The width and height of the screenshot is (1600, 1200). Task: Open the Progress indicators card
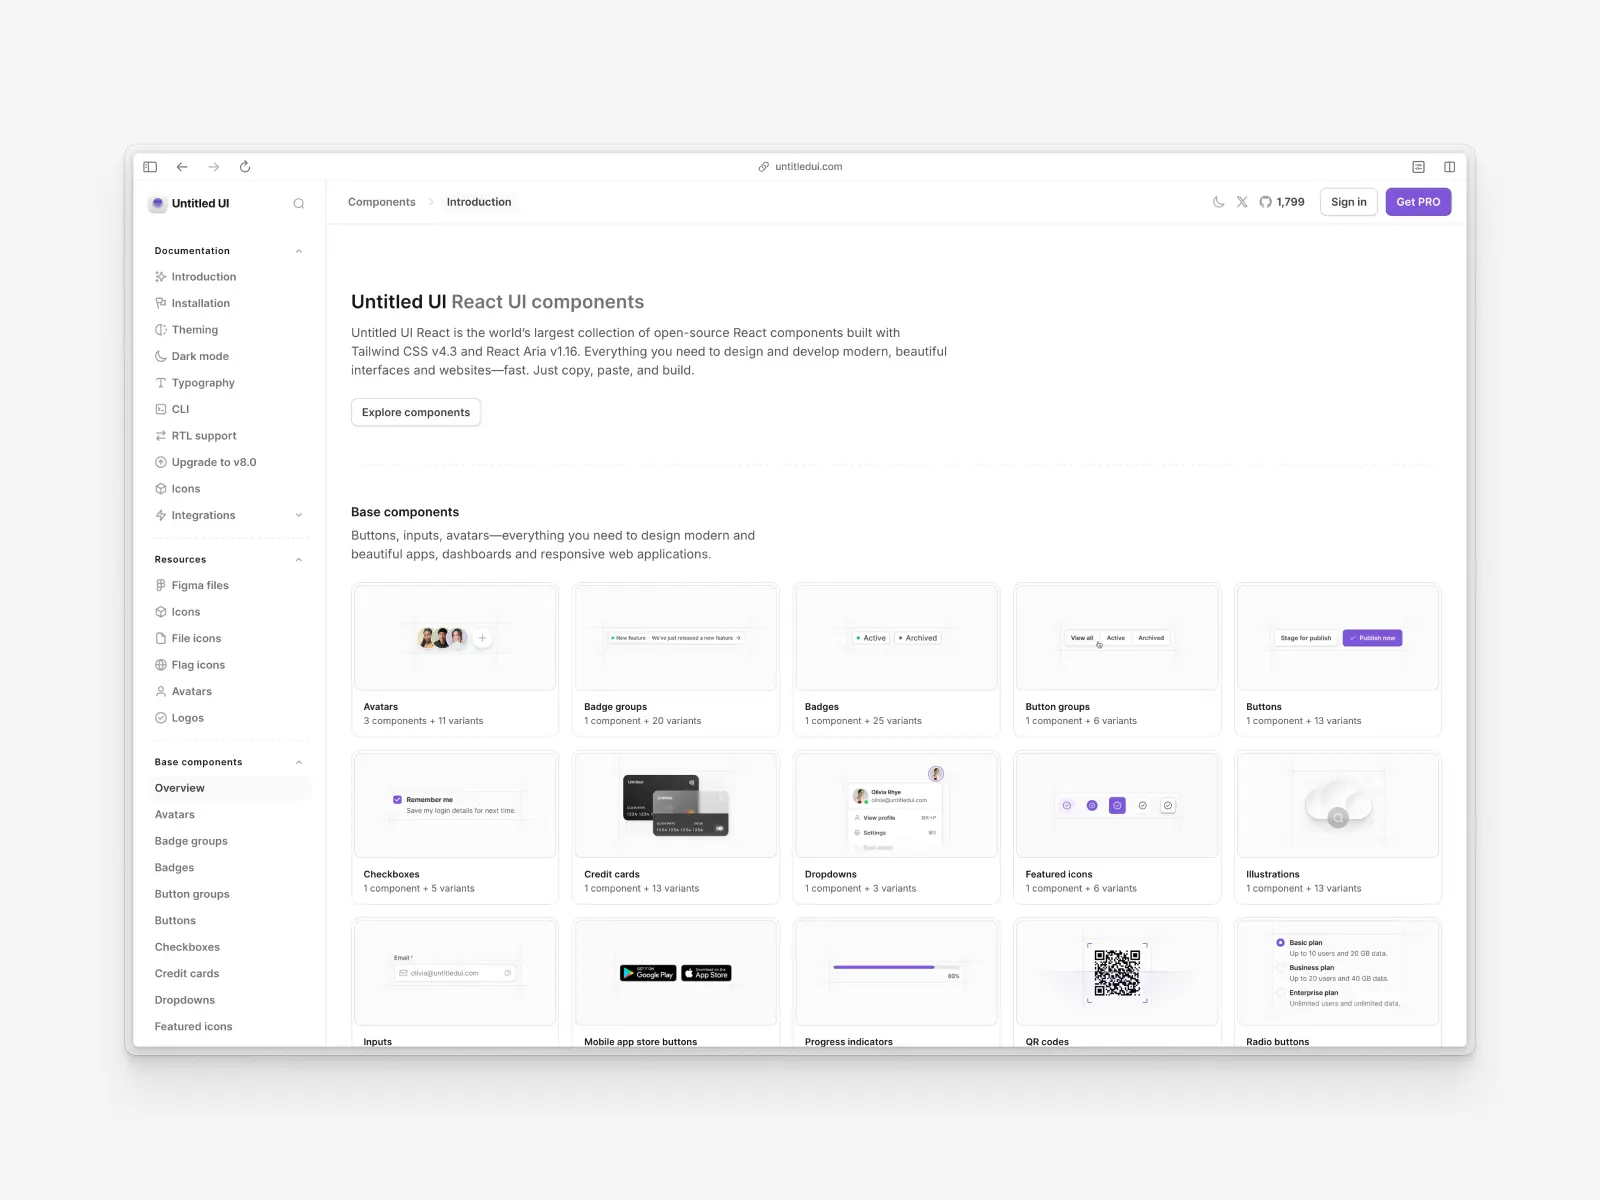click(x=896, y=983)
